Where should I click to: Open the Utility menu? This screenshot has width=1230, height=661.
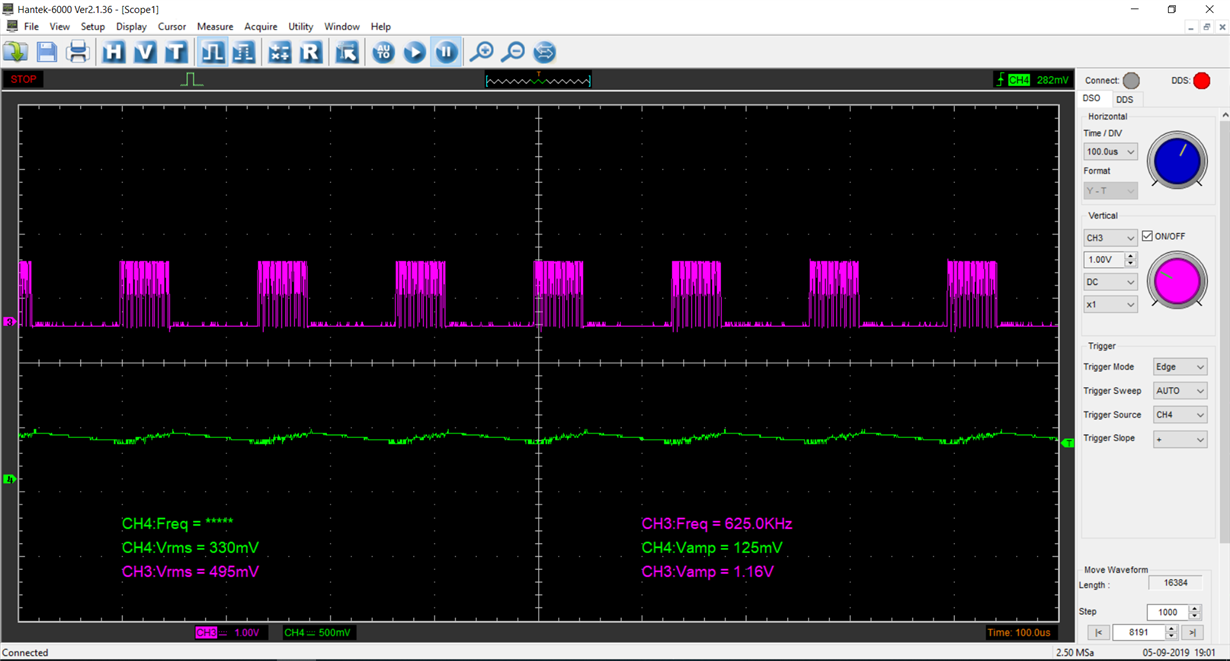click(300, 26)
